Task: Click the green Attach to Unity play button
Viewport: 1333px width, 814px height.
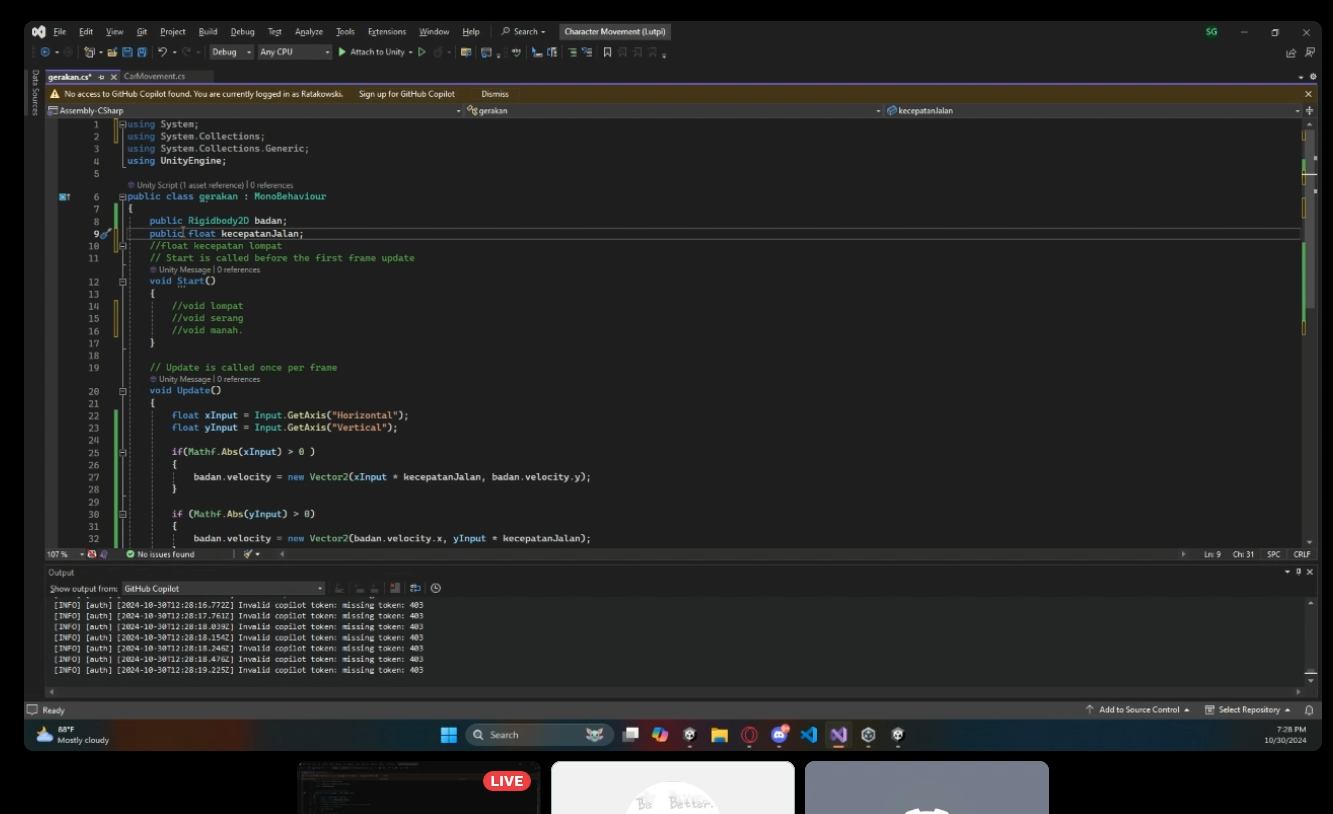Action: click(342, 52)
